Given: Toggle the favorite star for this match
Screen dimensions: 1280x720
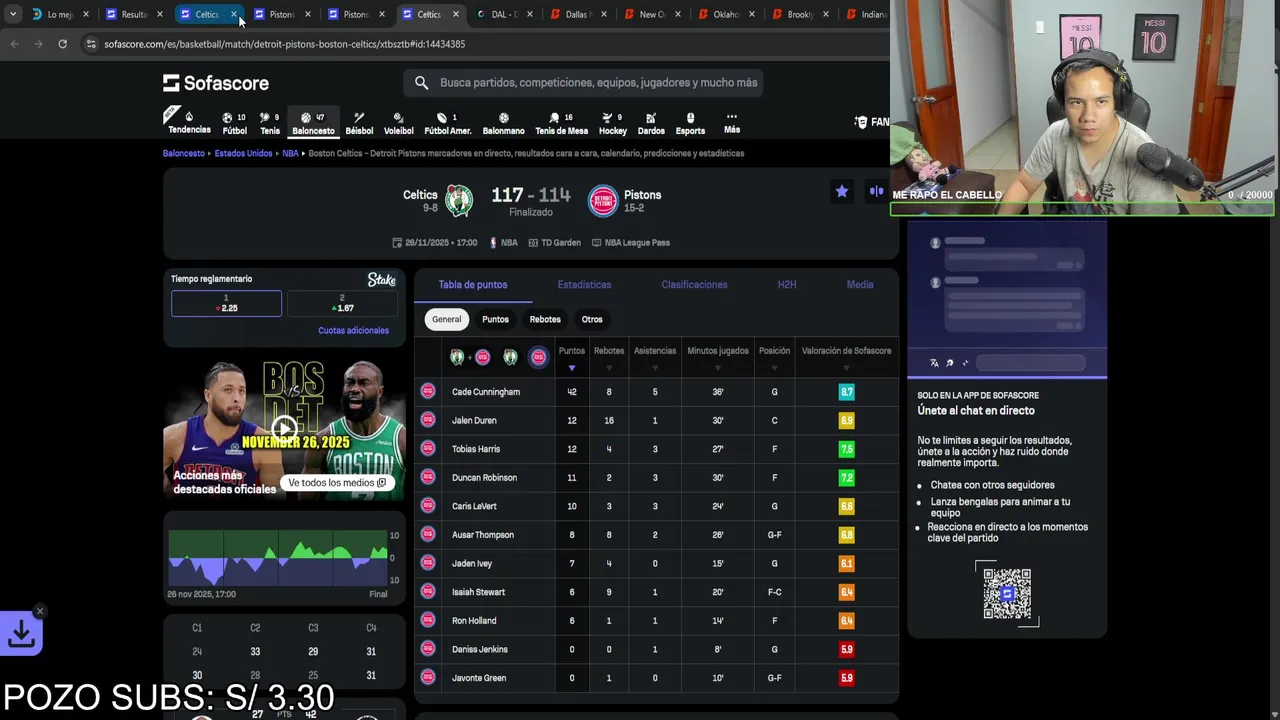Looking at the screenshot, I should [842, 191].
